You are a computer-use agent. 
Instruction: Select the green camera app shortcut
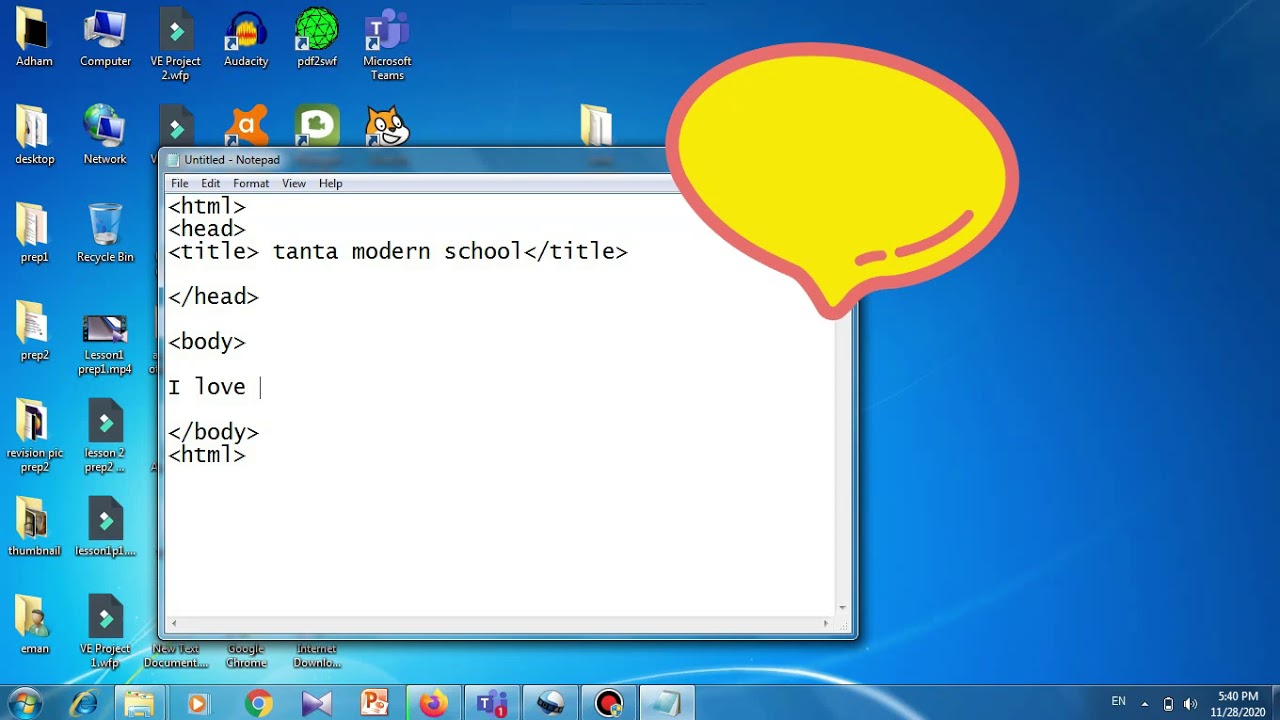tap(317, 126)
